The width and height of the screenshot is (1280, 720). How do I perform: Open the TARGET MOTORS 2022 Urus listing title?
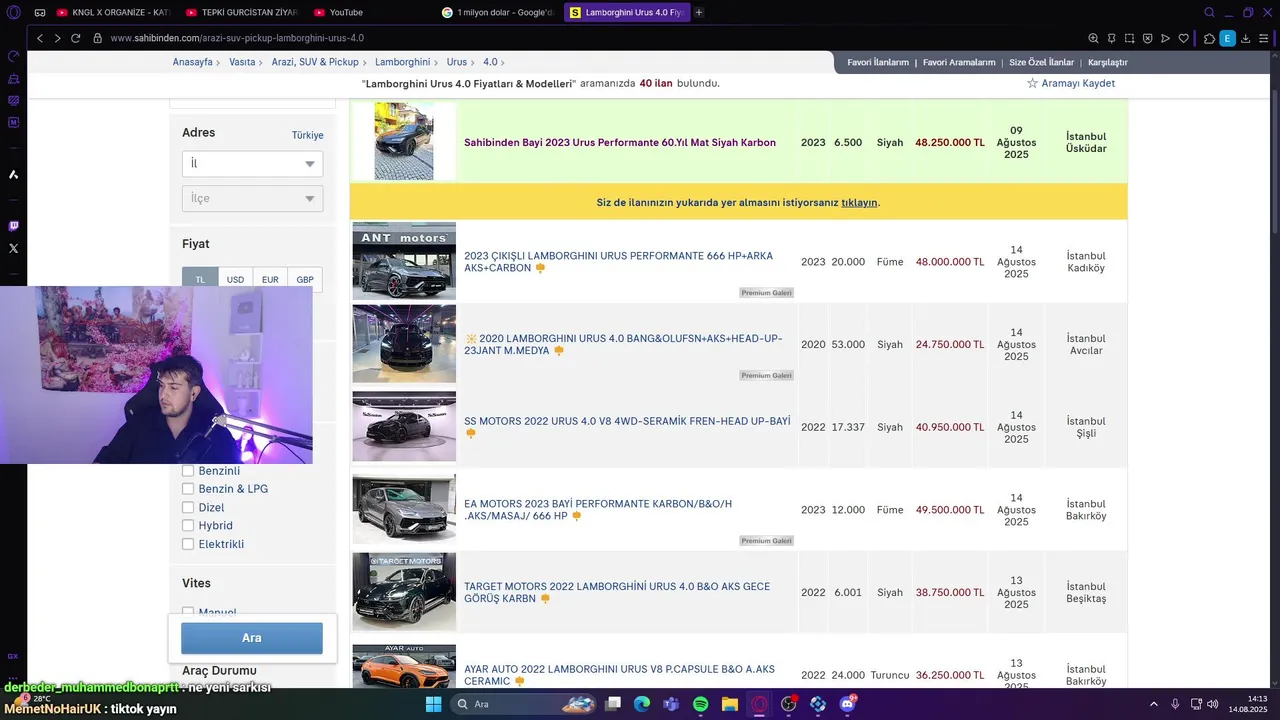pyautogui.click(x=617, y=592)
